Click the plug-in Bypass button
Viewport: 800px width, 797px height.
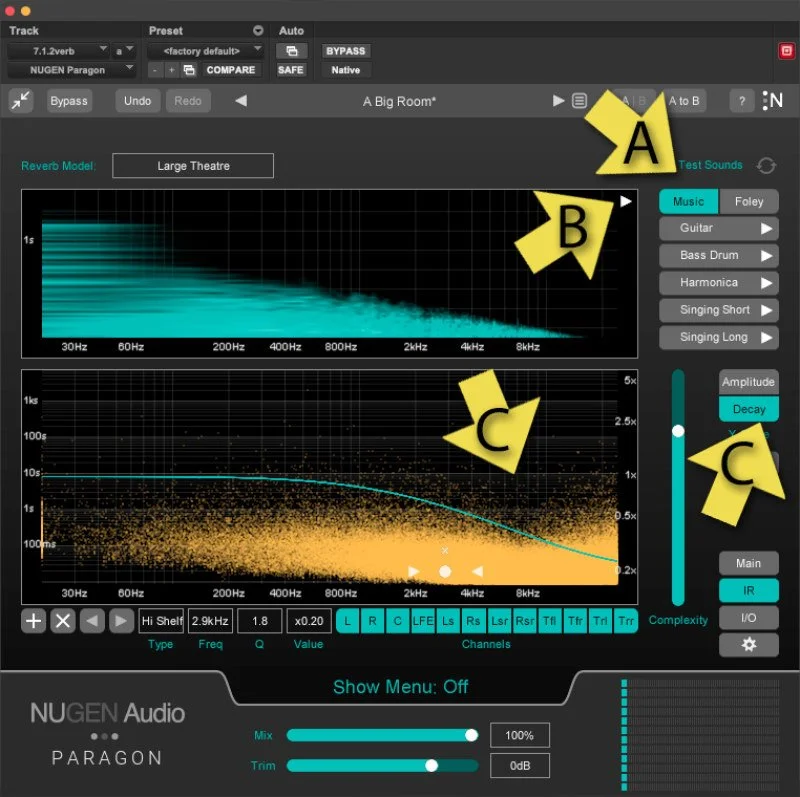click(69, 101)
